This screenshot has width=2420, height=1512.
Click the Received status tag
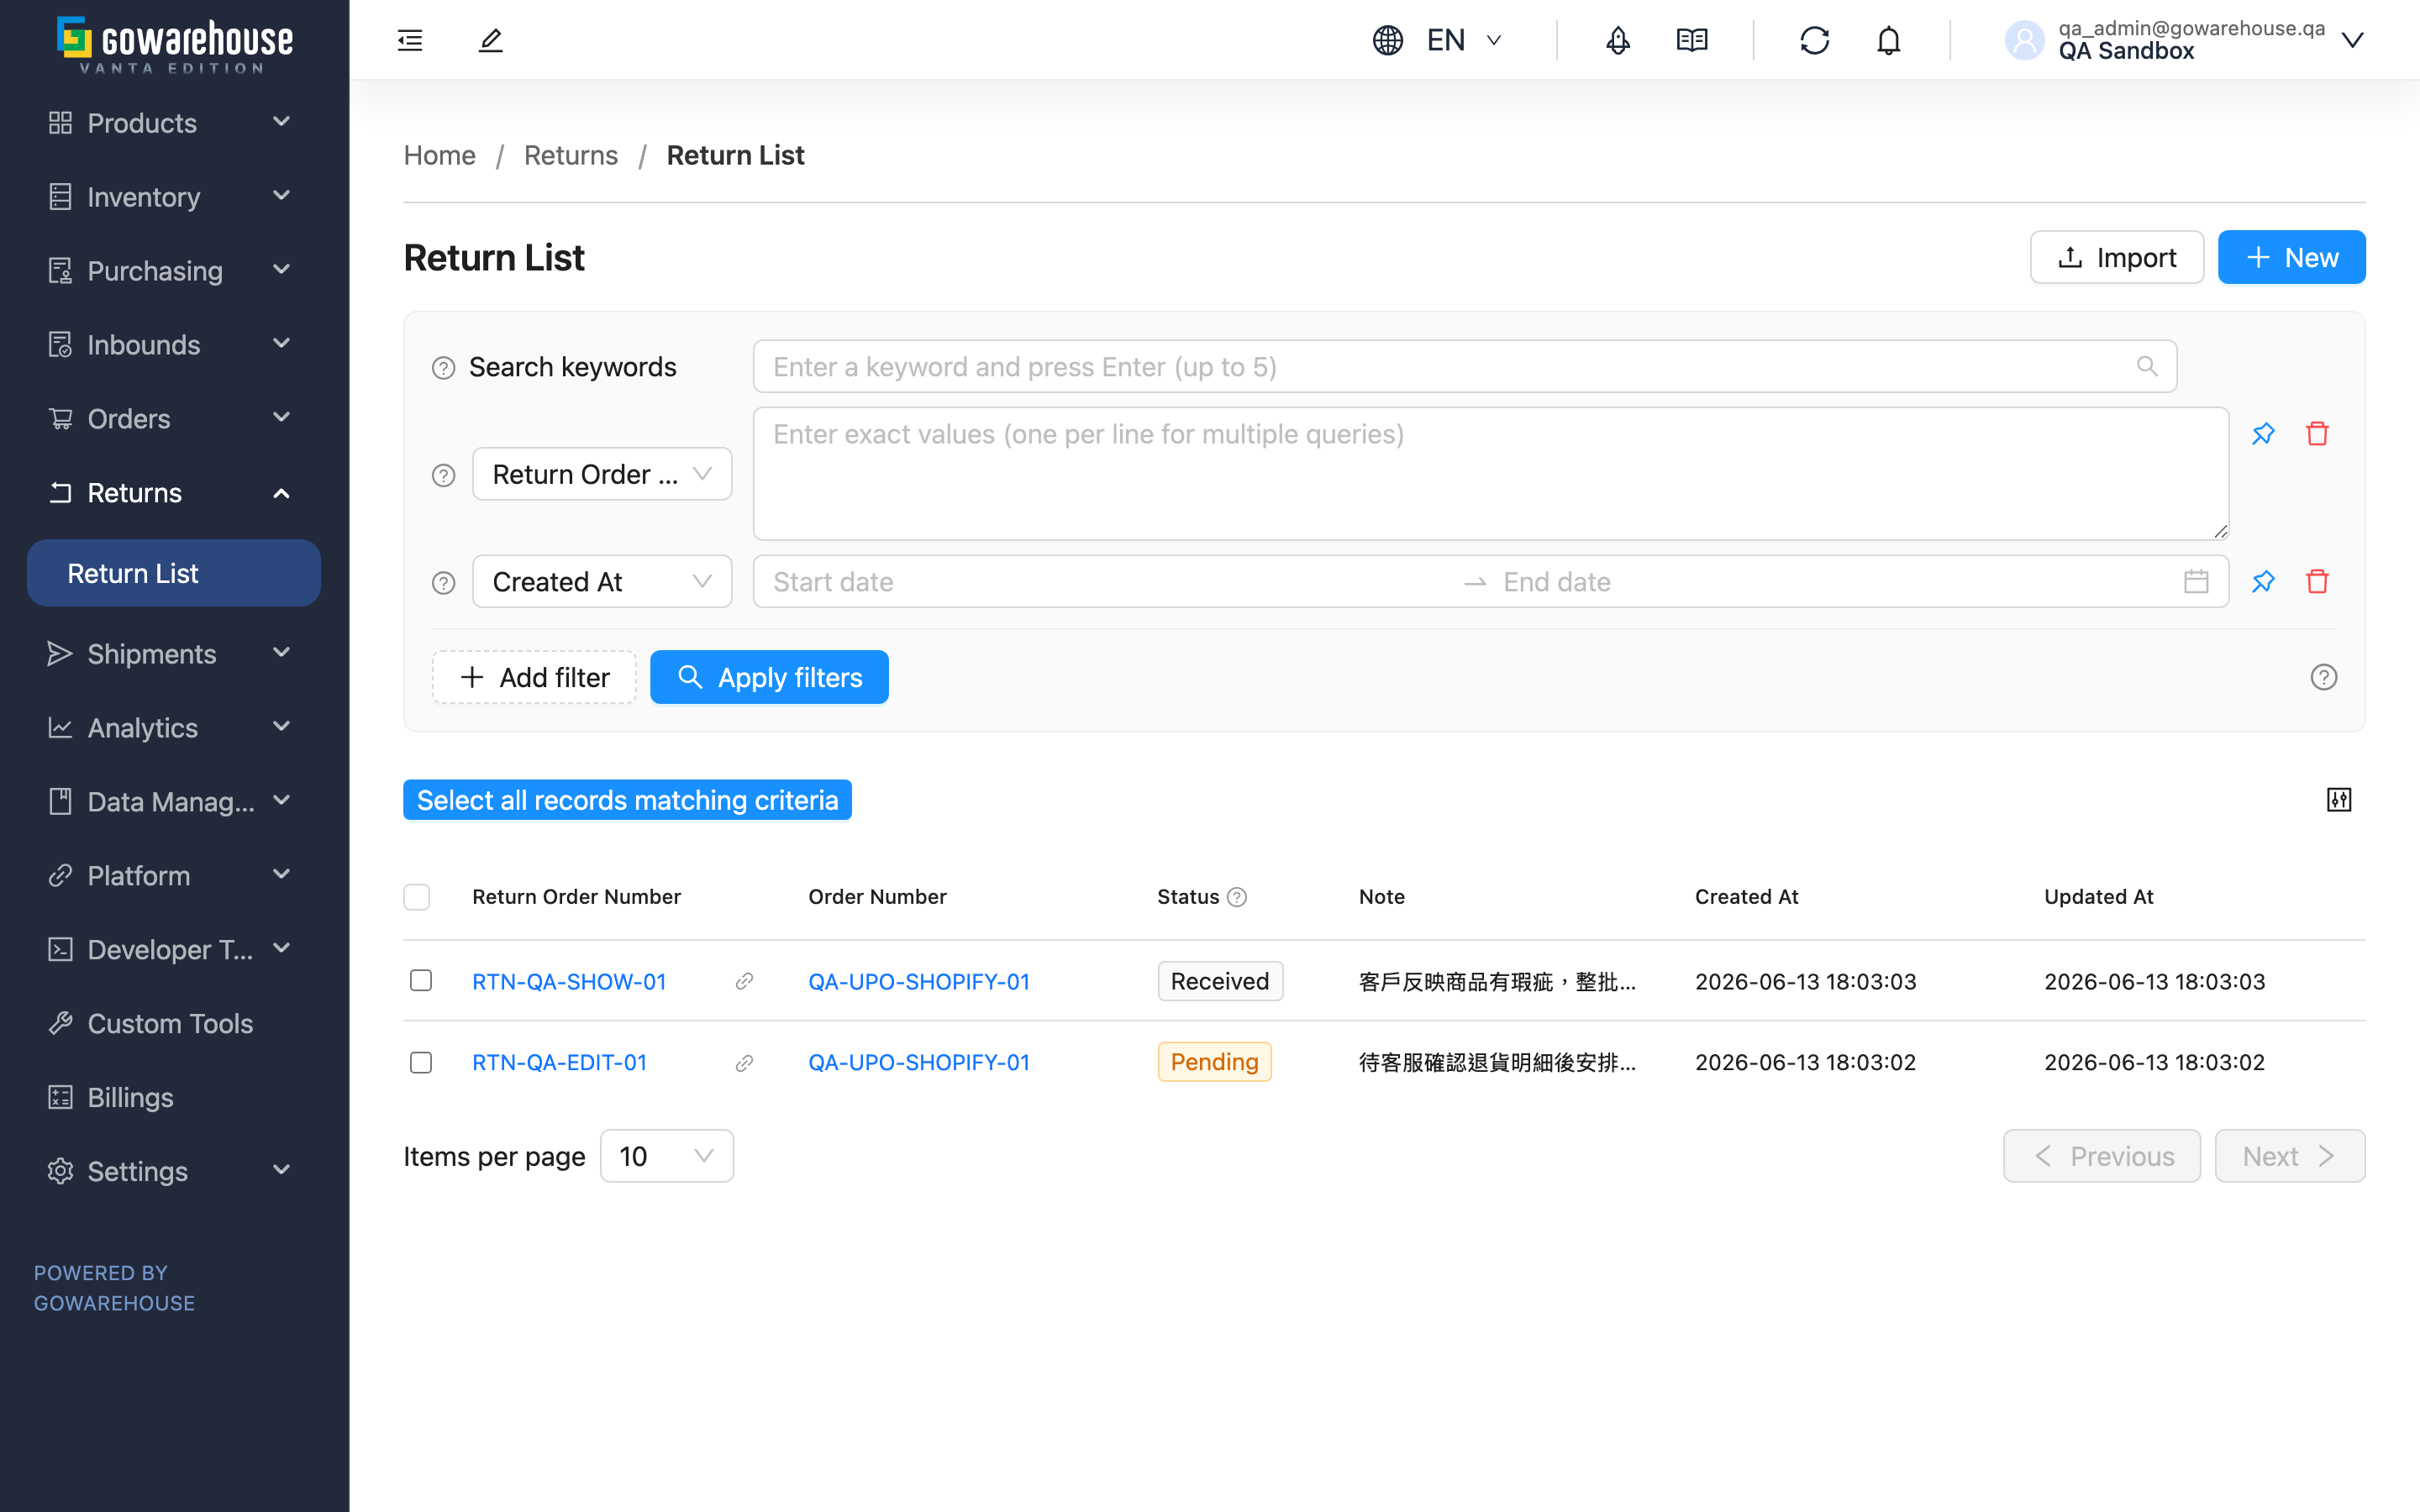[x=1220, y=981]
